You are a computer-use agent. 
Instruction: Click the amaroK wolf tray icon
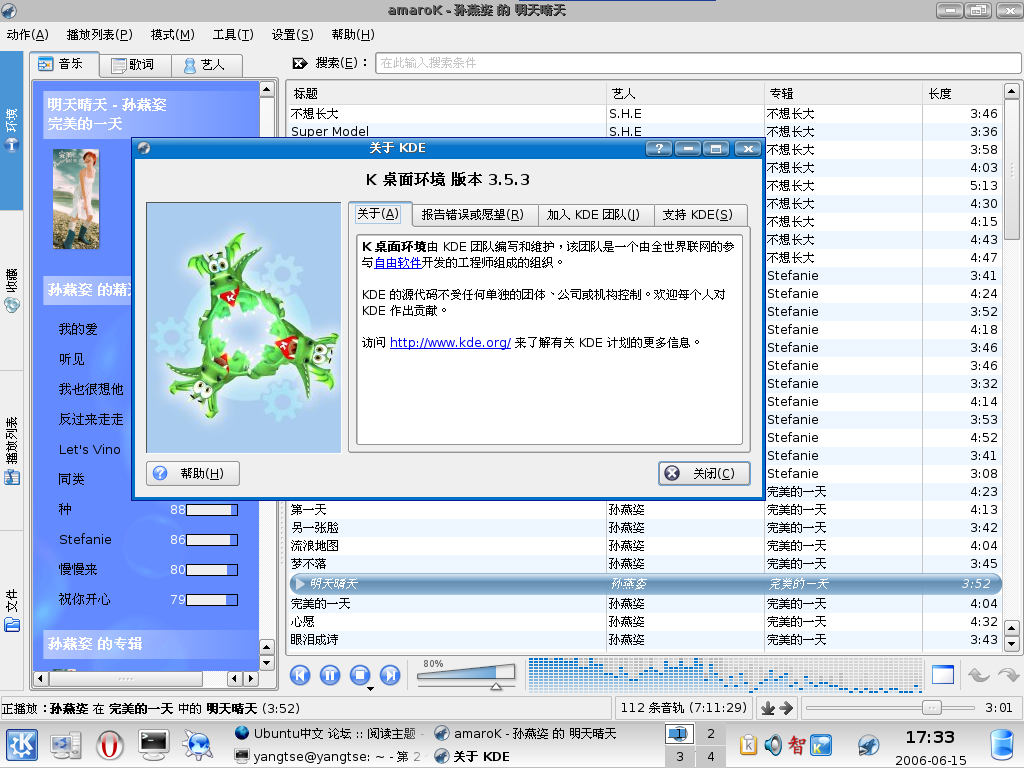pyautogui.click(x=869, y=744)
